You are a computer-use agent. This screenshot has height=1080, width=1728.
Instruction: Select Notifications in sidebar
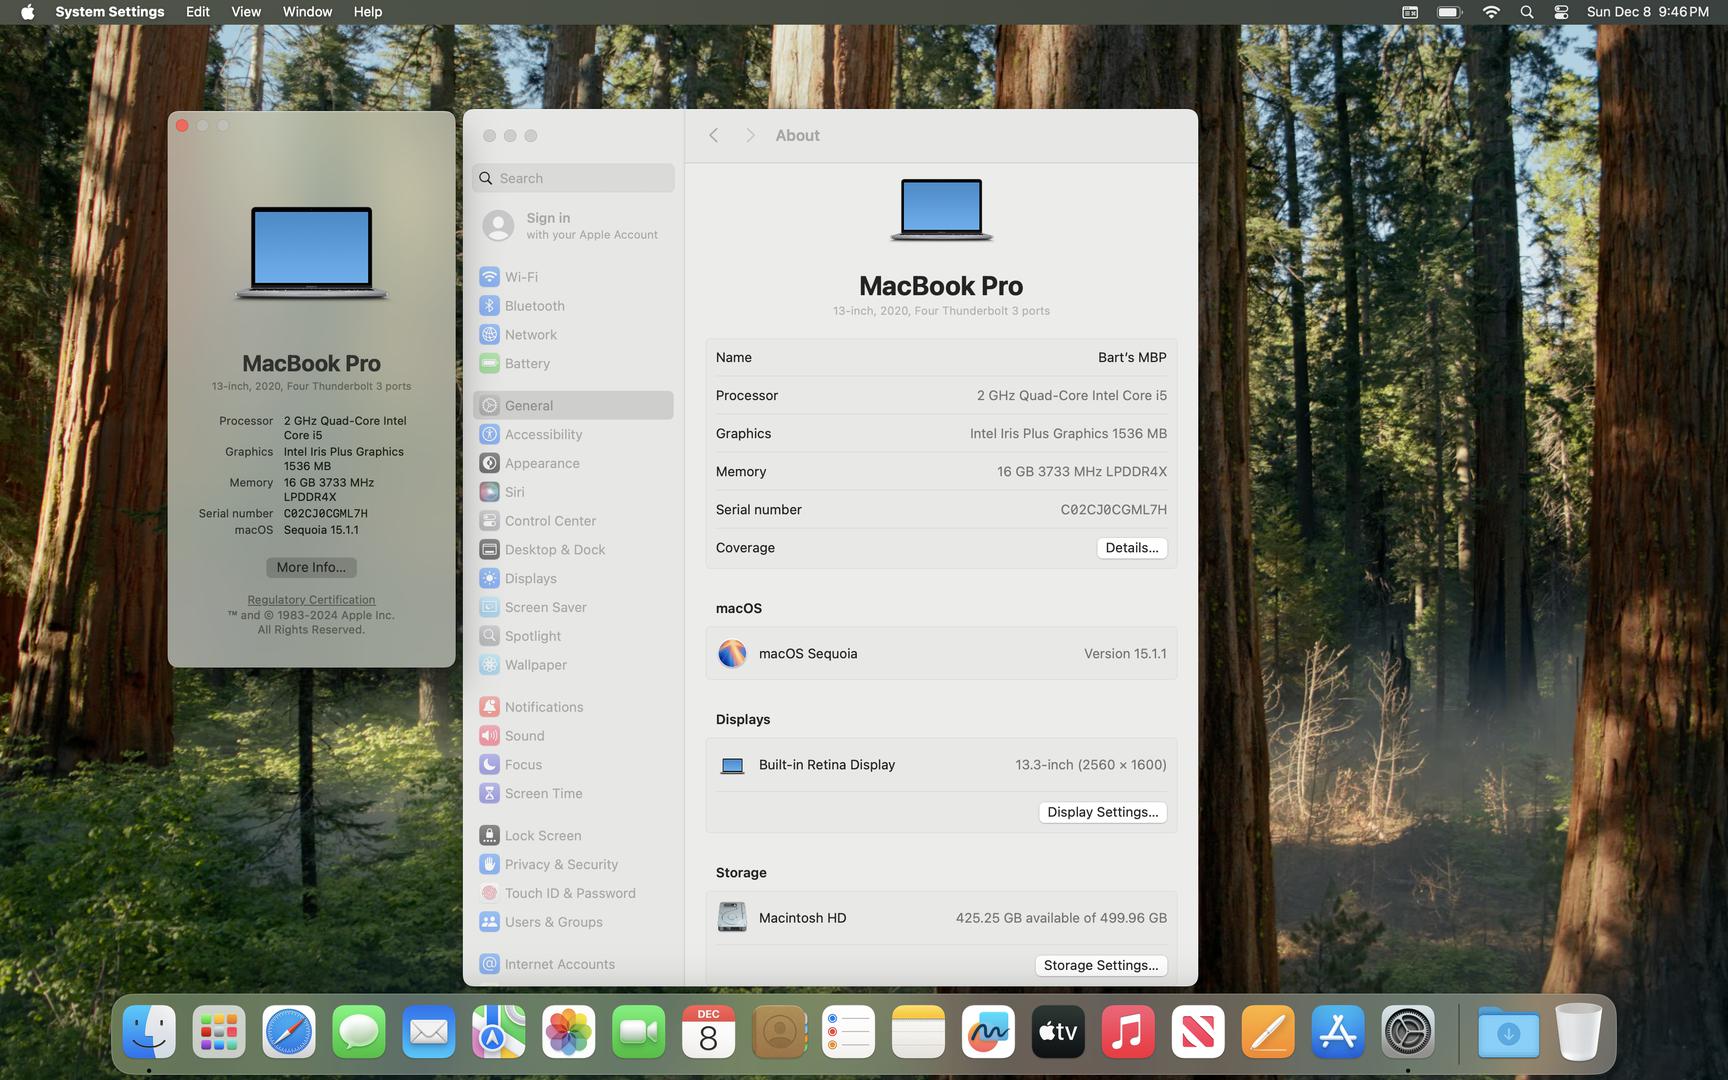pyautogui.click(x=573, y=707)
